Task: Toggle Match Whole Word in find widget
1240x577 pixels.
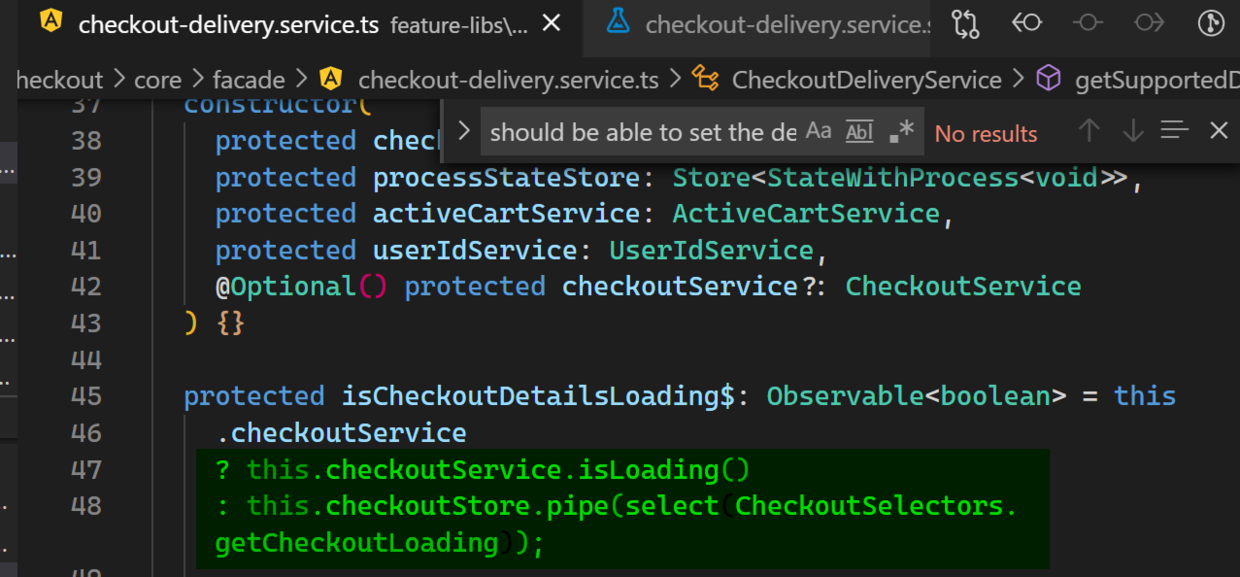Action: coord(860,131)
